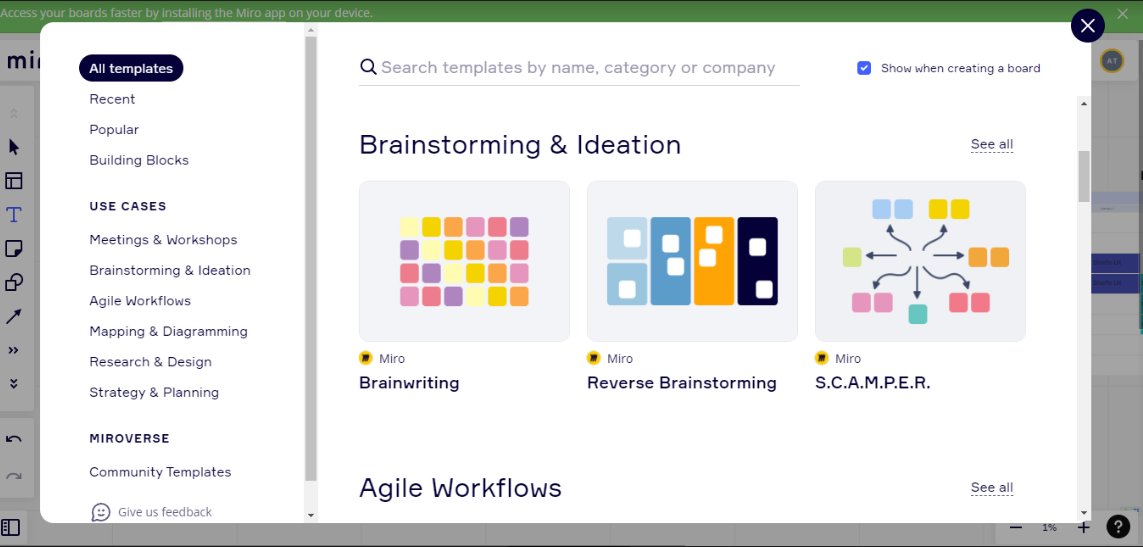Viewport: 1143px width, 547px height.
Task: Open the Popular templates category
Action: (114, 130)
